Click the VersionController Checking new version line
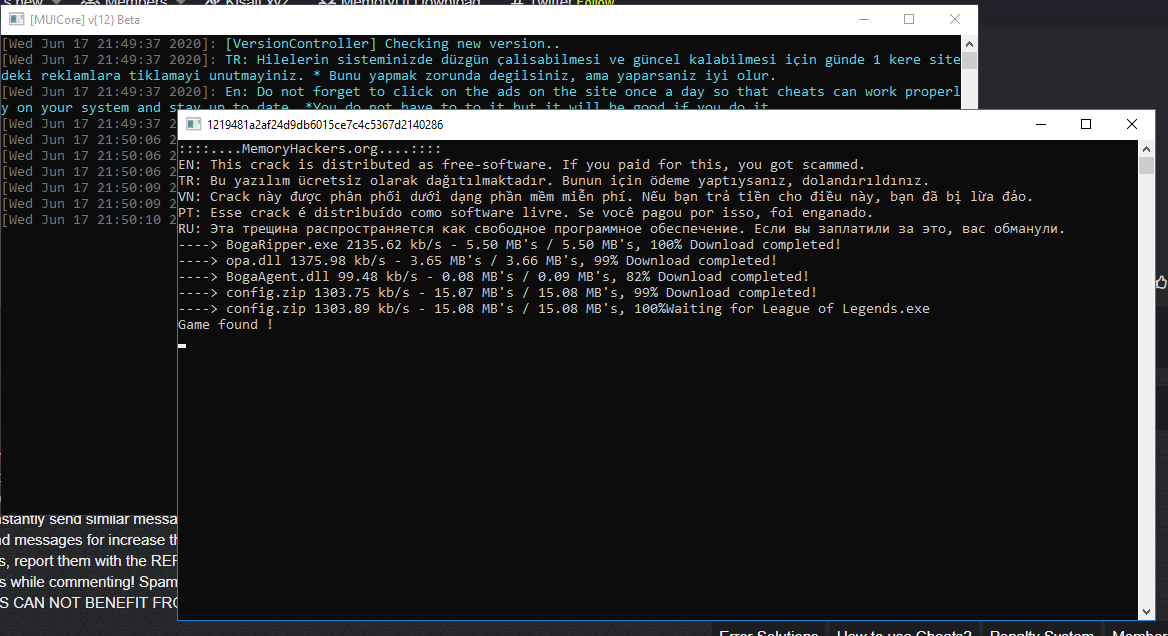This screenshot has height=636, width=1168. 281,44
